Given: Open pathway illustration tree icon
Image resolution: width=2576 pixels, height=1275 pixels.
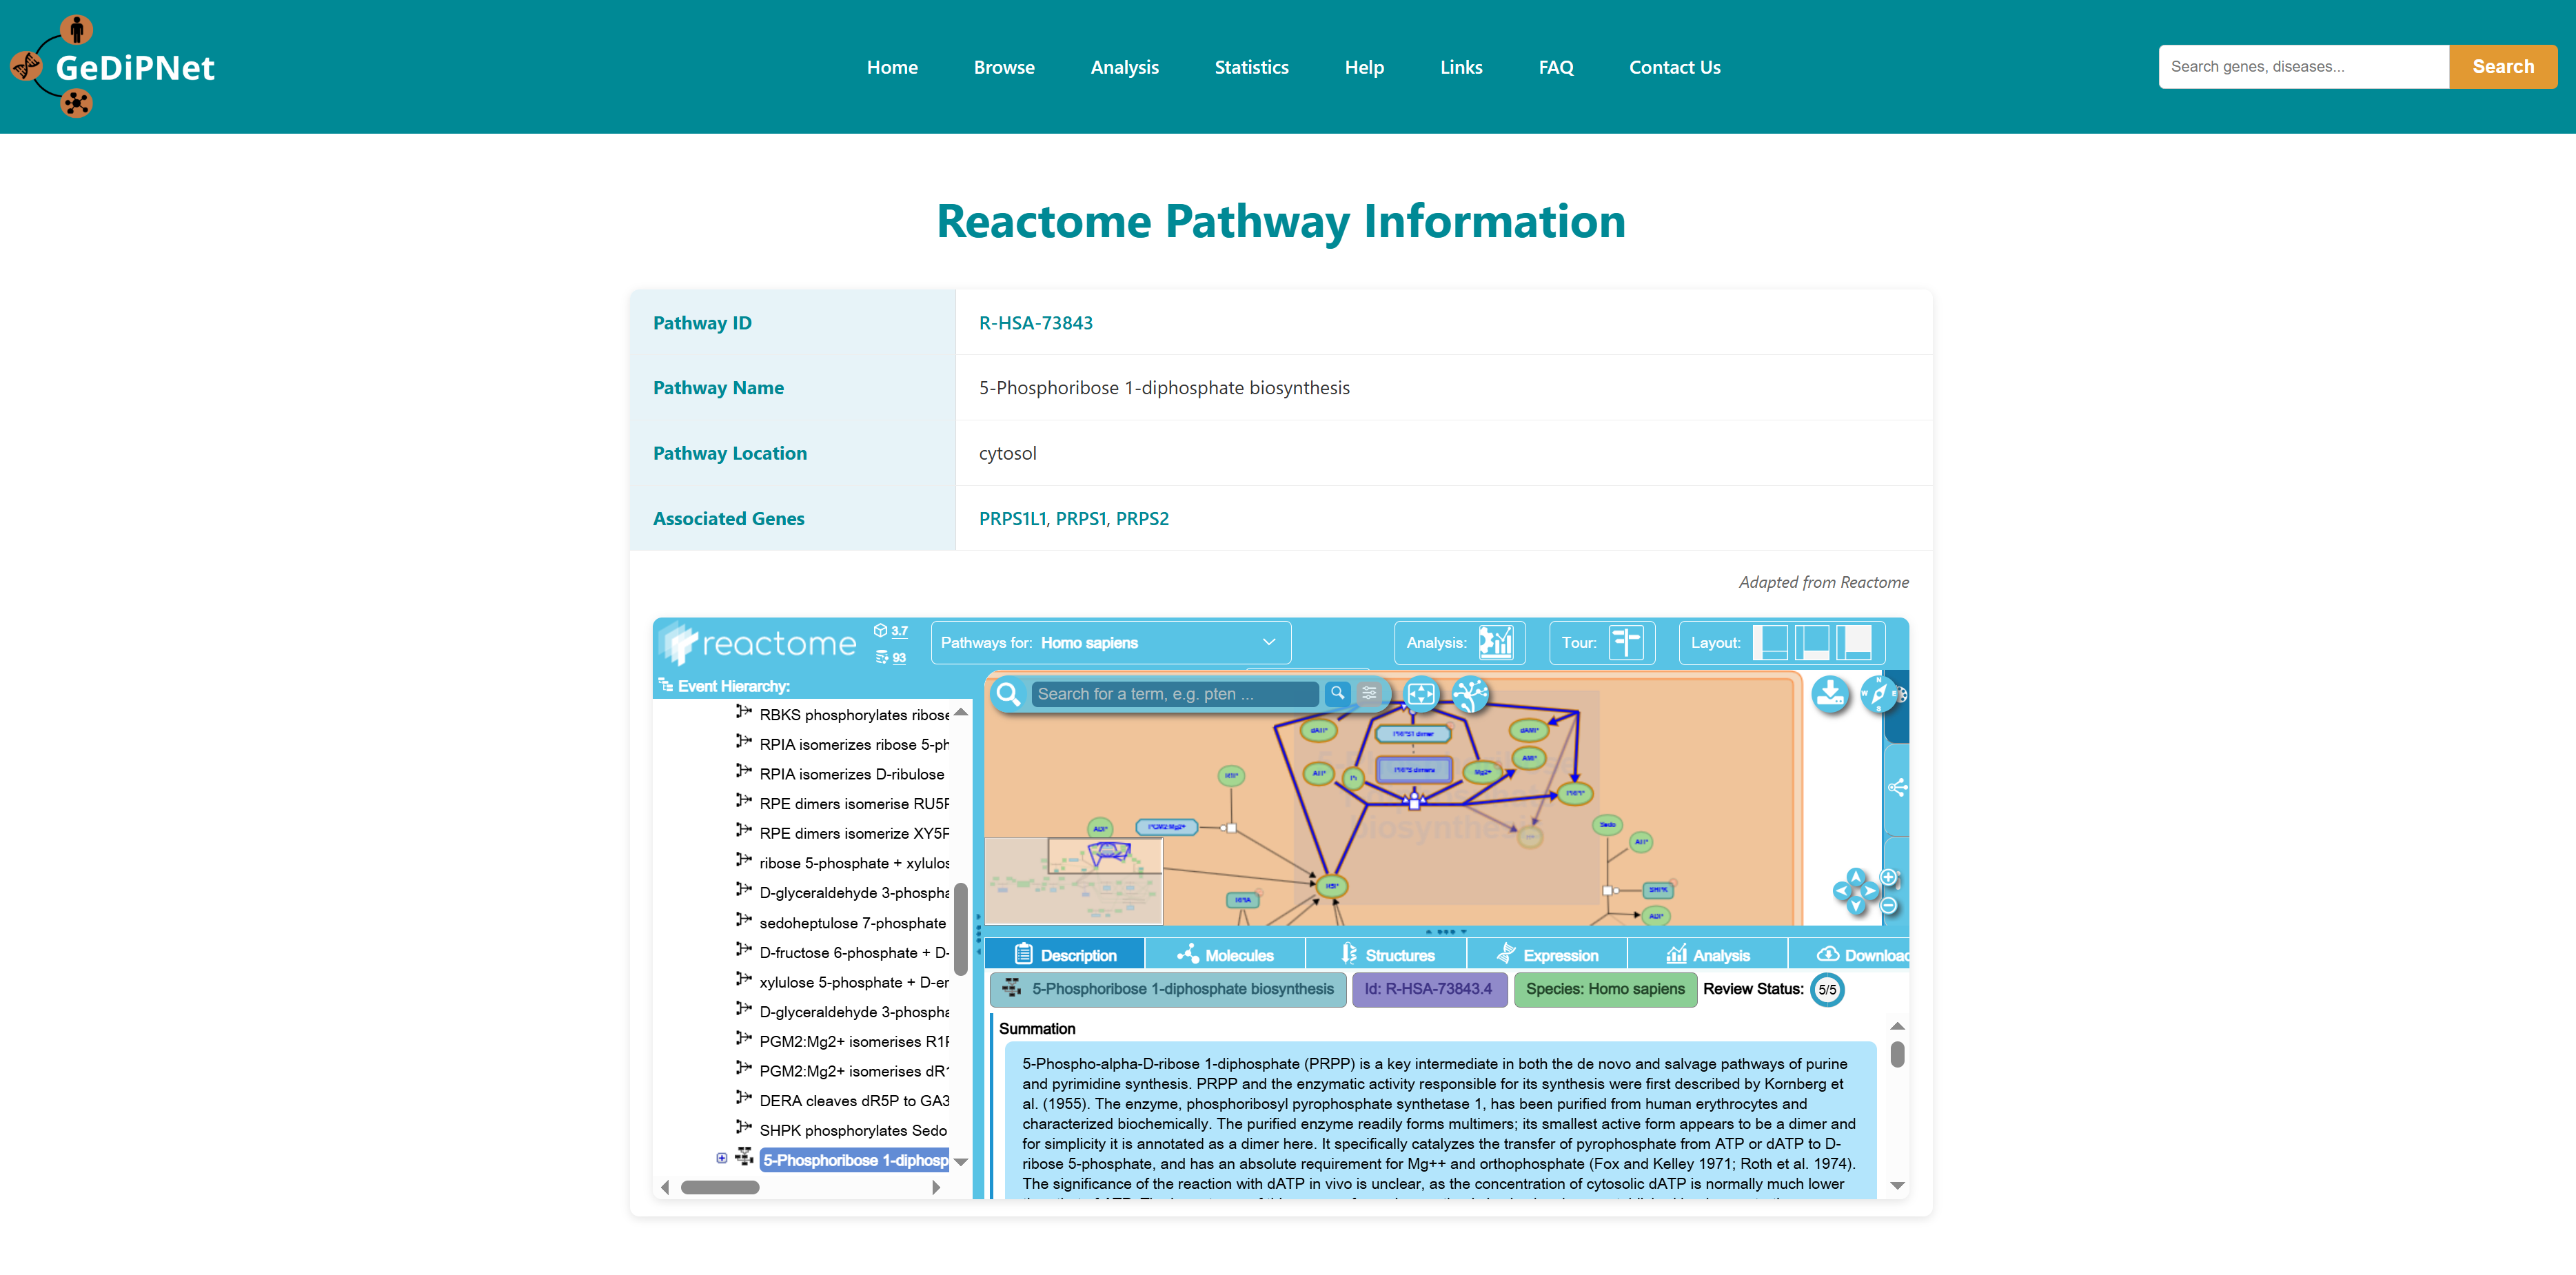Looking at the screenshot, I should [1470, 694].
